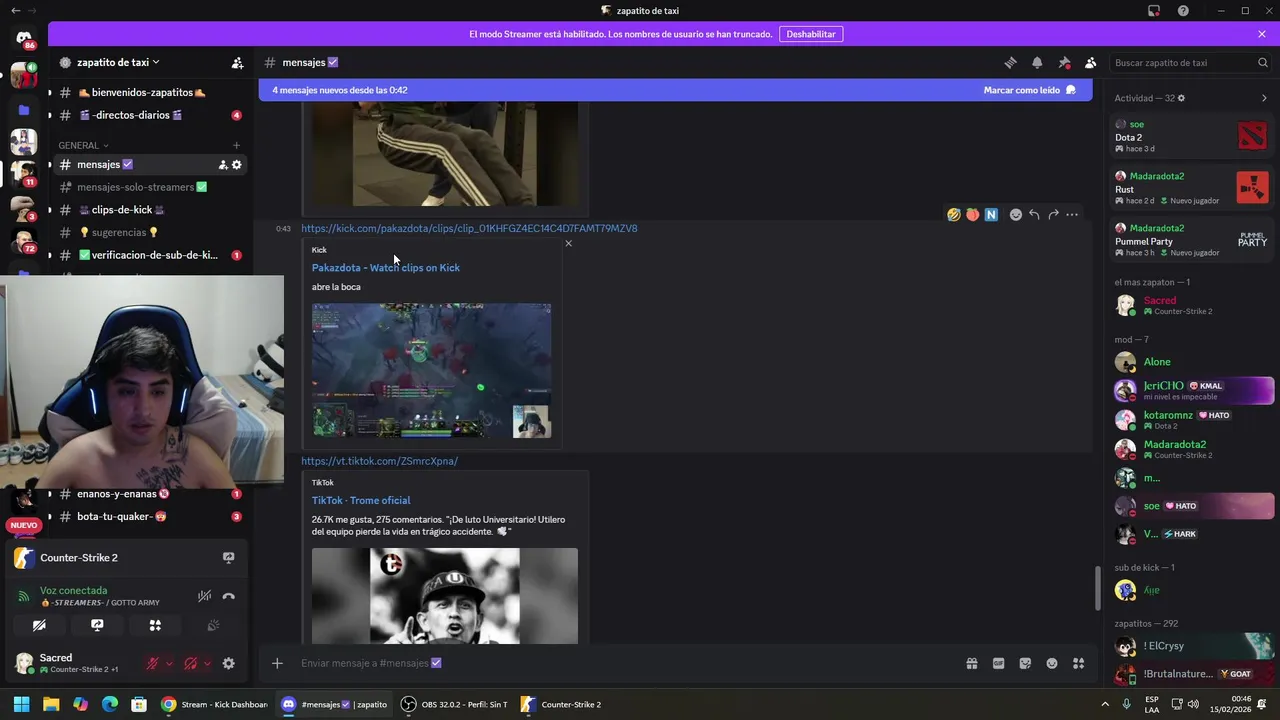The width and height of the screenshot is (1280, 720).
Task: Open emoji picker in message bar
Action: point(1052,663)
